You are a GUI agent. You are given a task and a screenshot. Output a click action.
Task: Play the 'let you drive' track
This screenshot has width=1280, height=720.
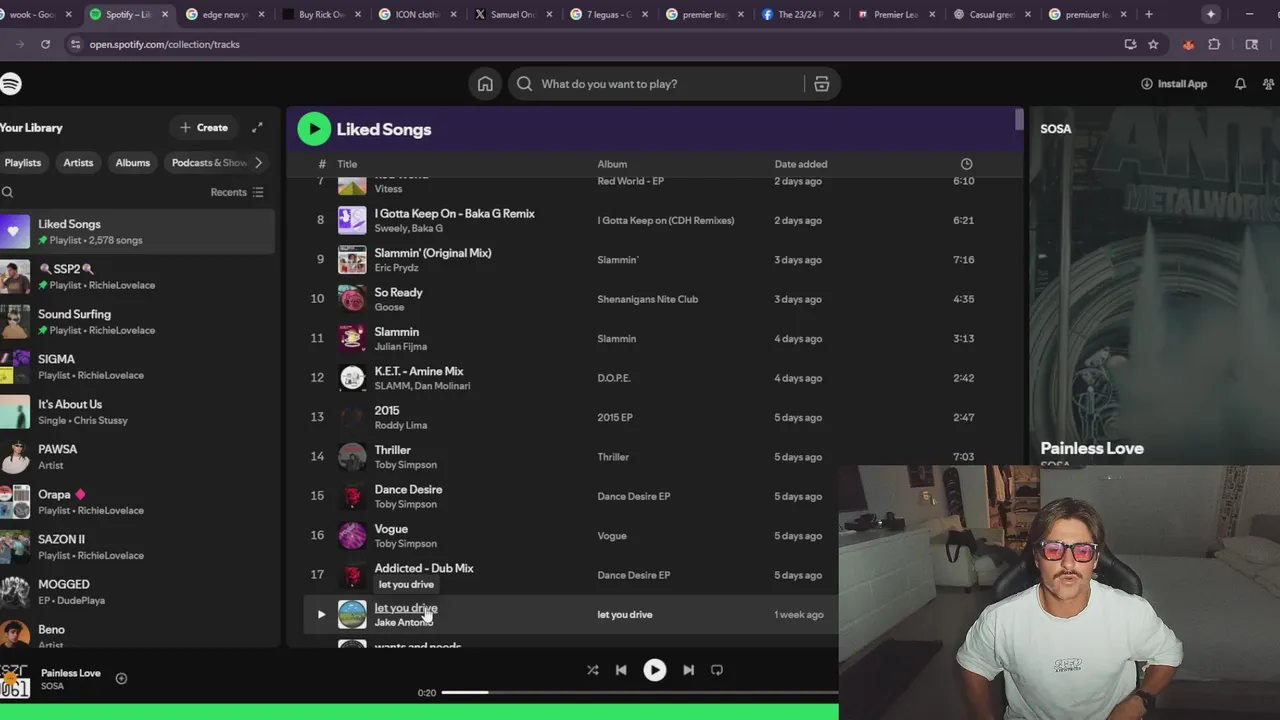click(321, 614)
